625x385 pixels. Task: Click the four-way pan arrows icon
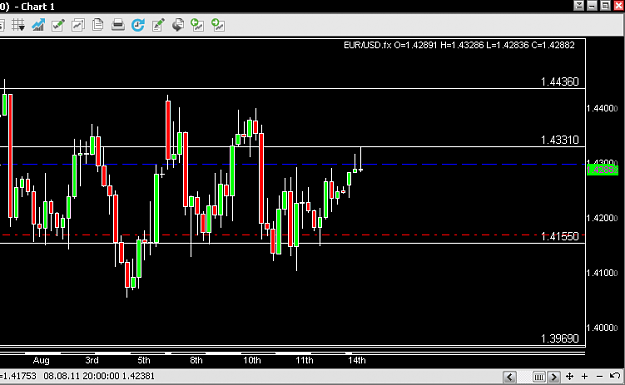(570, 376)
